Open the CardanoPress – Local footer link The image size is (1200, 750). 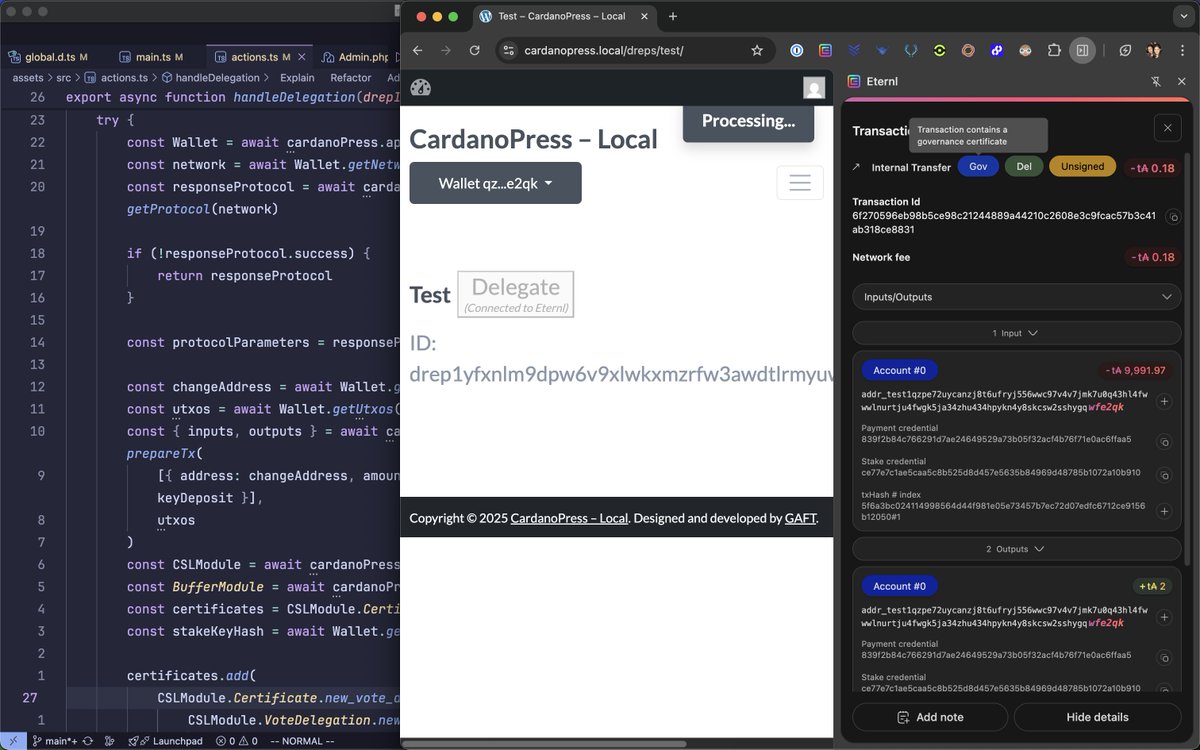click(569, 518)
